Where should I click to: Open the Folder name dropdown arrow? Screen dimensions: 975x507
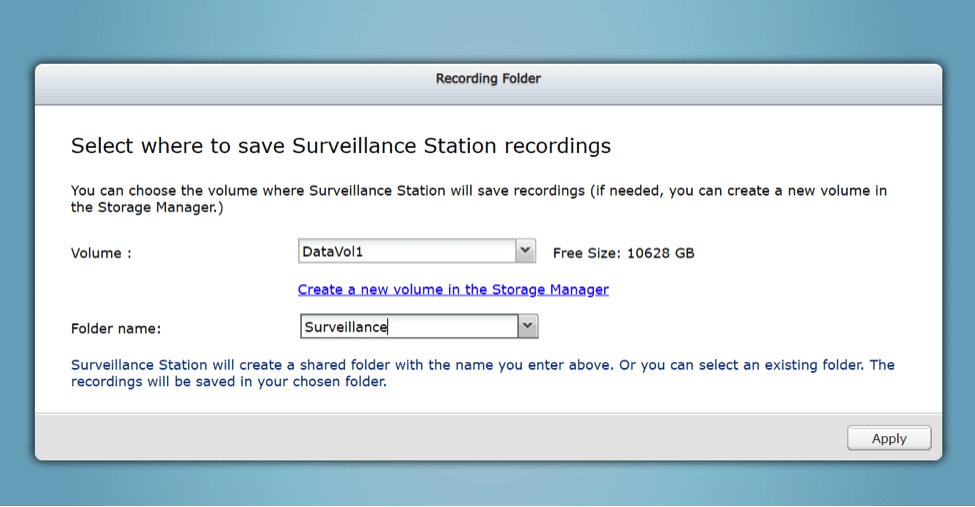(527, 327)
